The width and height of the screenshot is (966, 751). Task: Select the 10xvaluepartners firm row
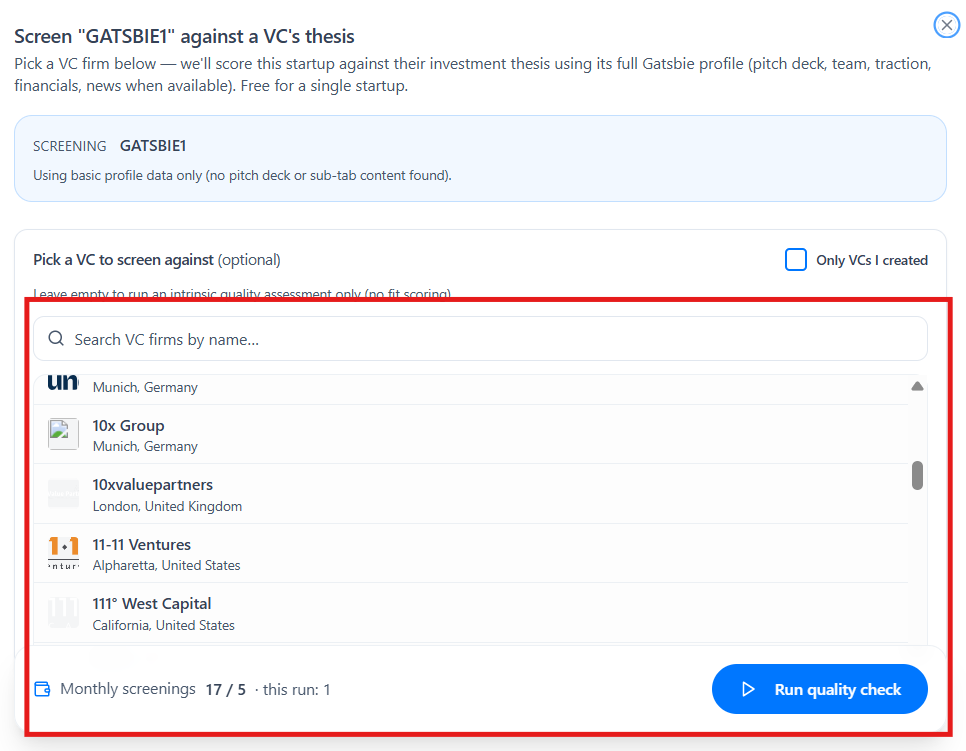tap(471, 494)
